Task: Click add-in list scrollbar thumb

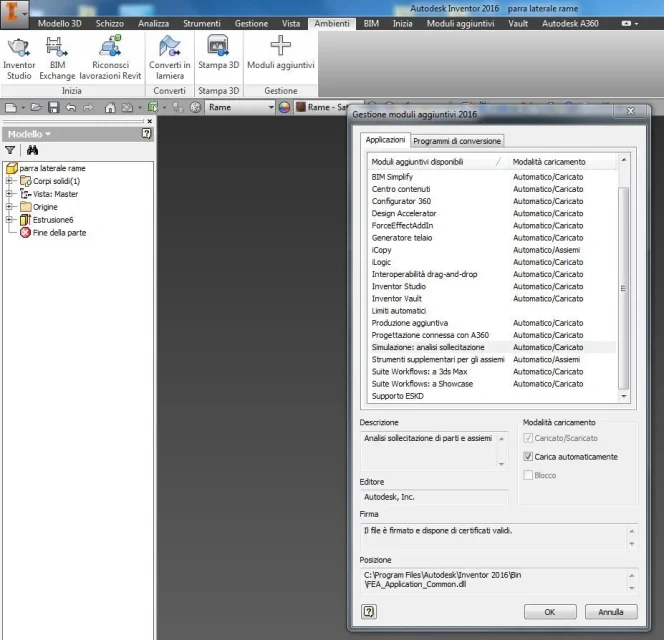Action: click(623, 288)
